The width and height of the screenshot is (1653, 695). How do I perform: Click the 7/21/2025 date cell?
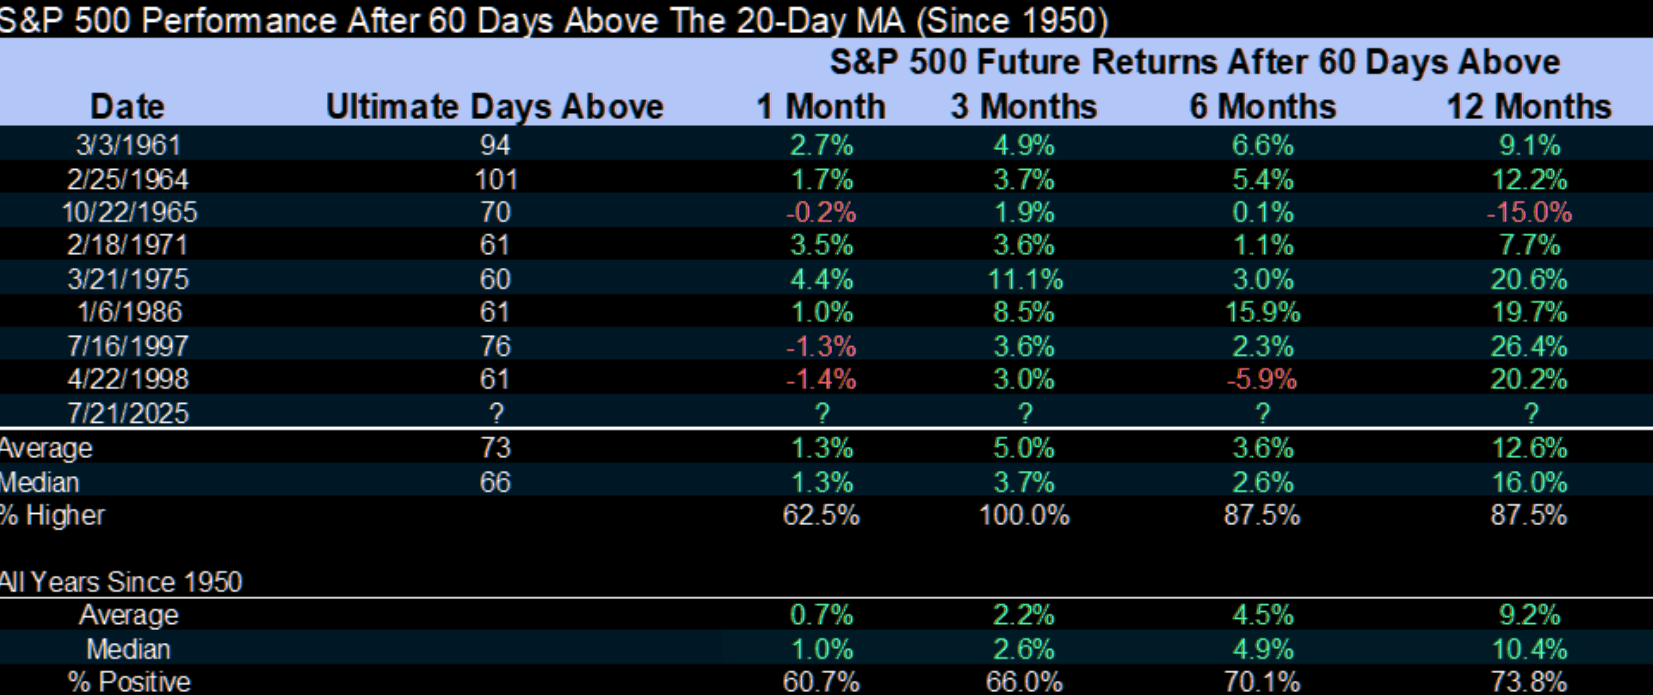(x=128, y=413)
